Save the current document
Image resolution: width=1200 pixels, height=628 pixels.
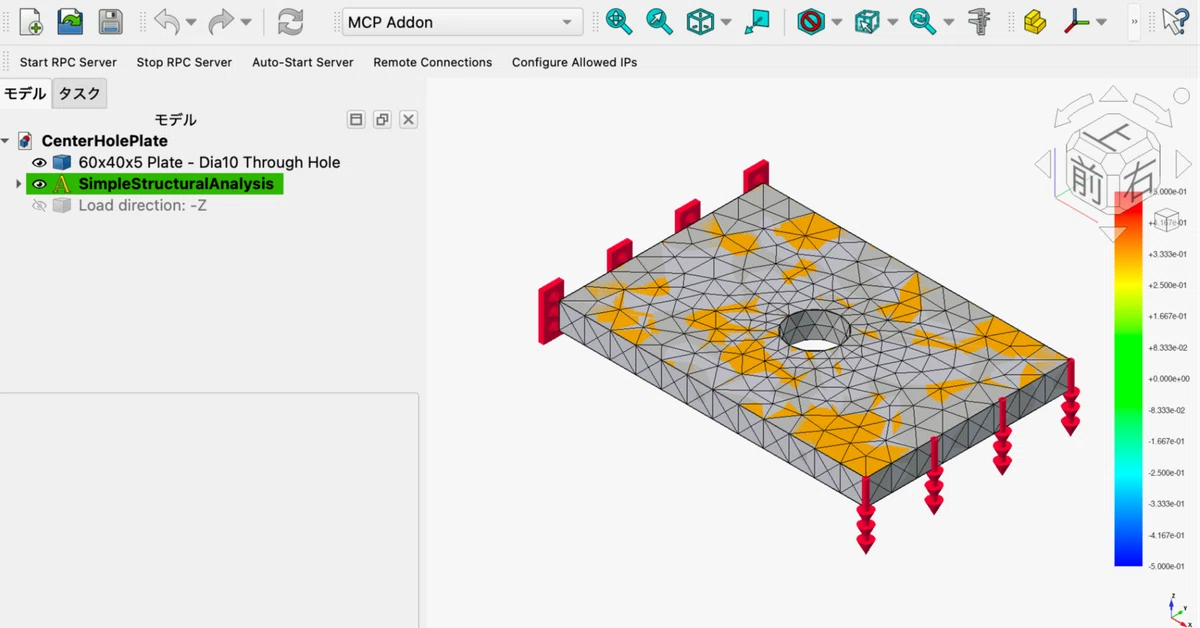[x=110, y=21]
